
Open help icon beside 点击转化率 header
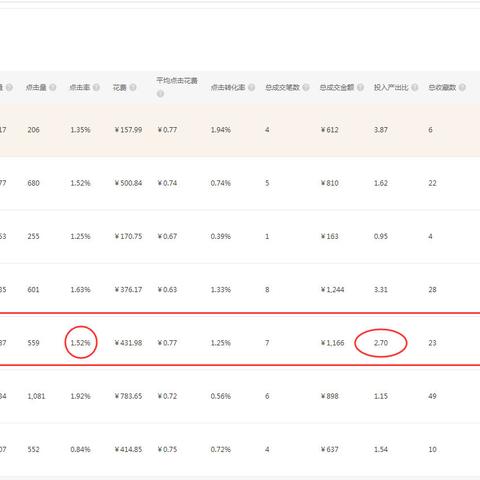(252, 87)
